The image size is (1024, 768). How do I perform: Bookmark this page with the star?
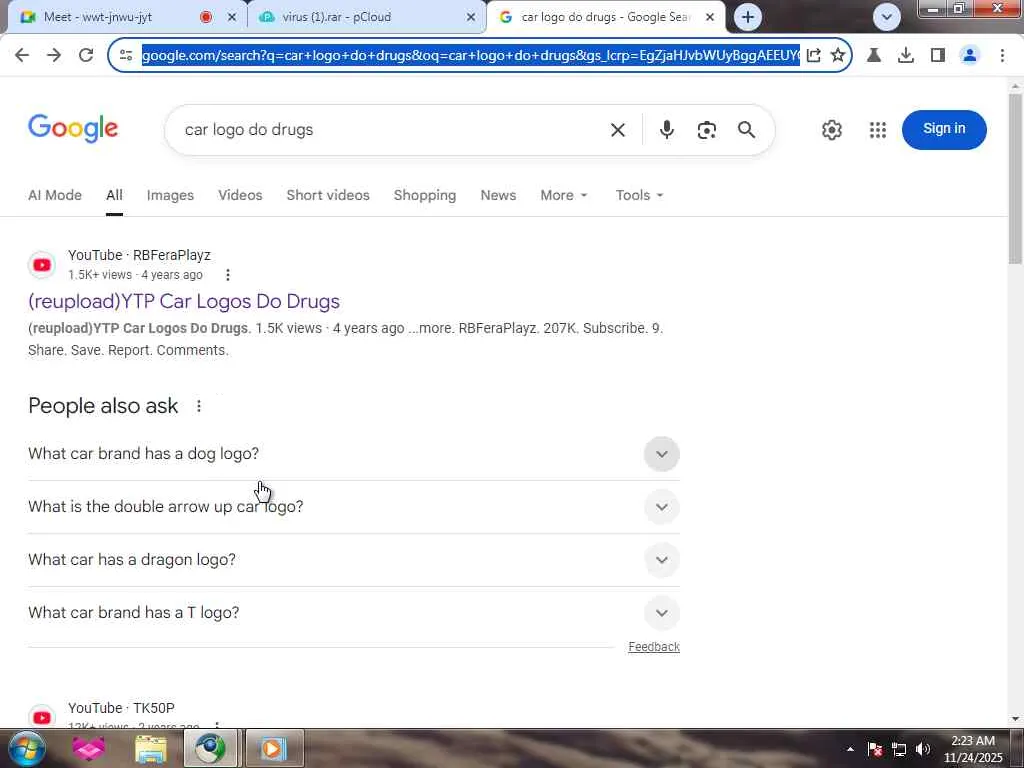point(838,56)
